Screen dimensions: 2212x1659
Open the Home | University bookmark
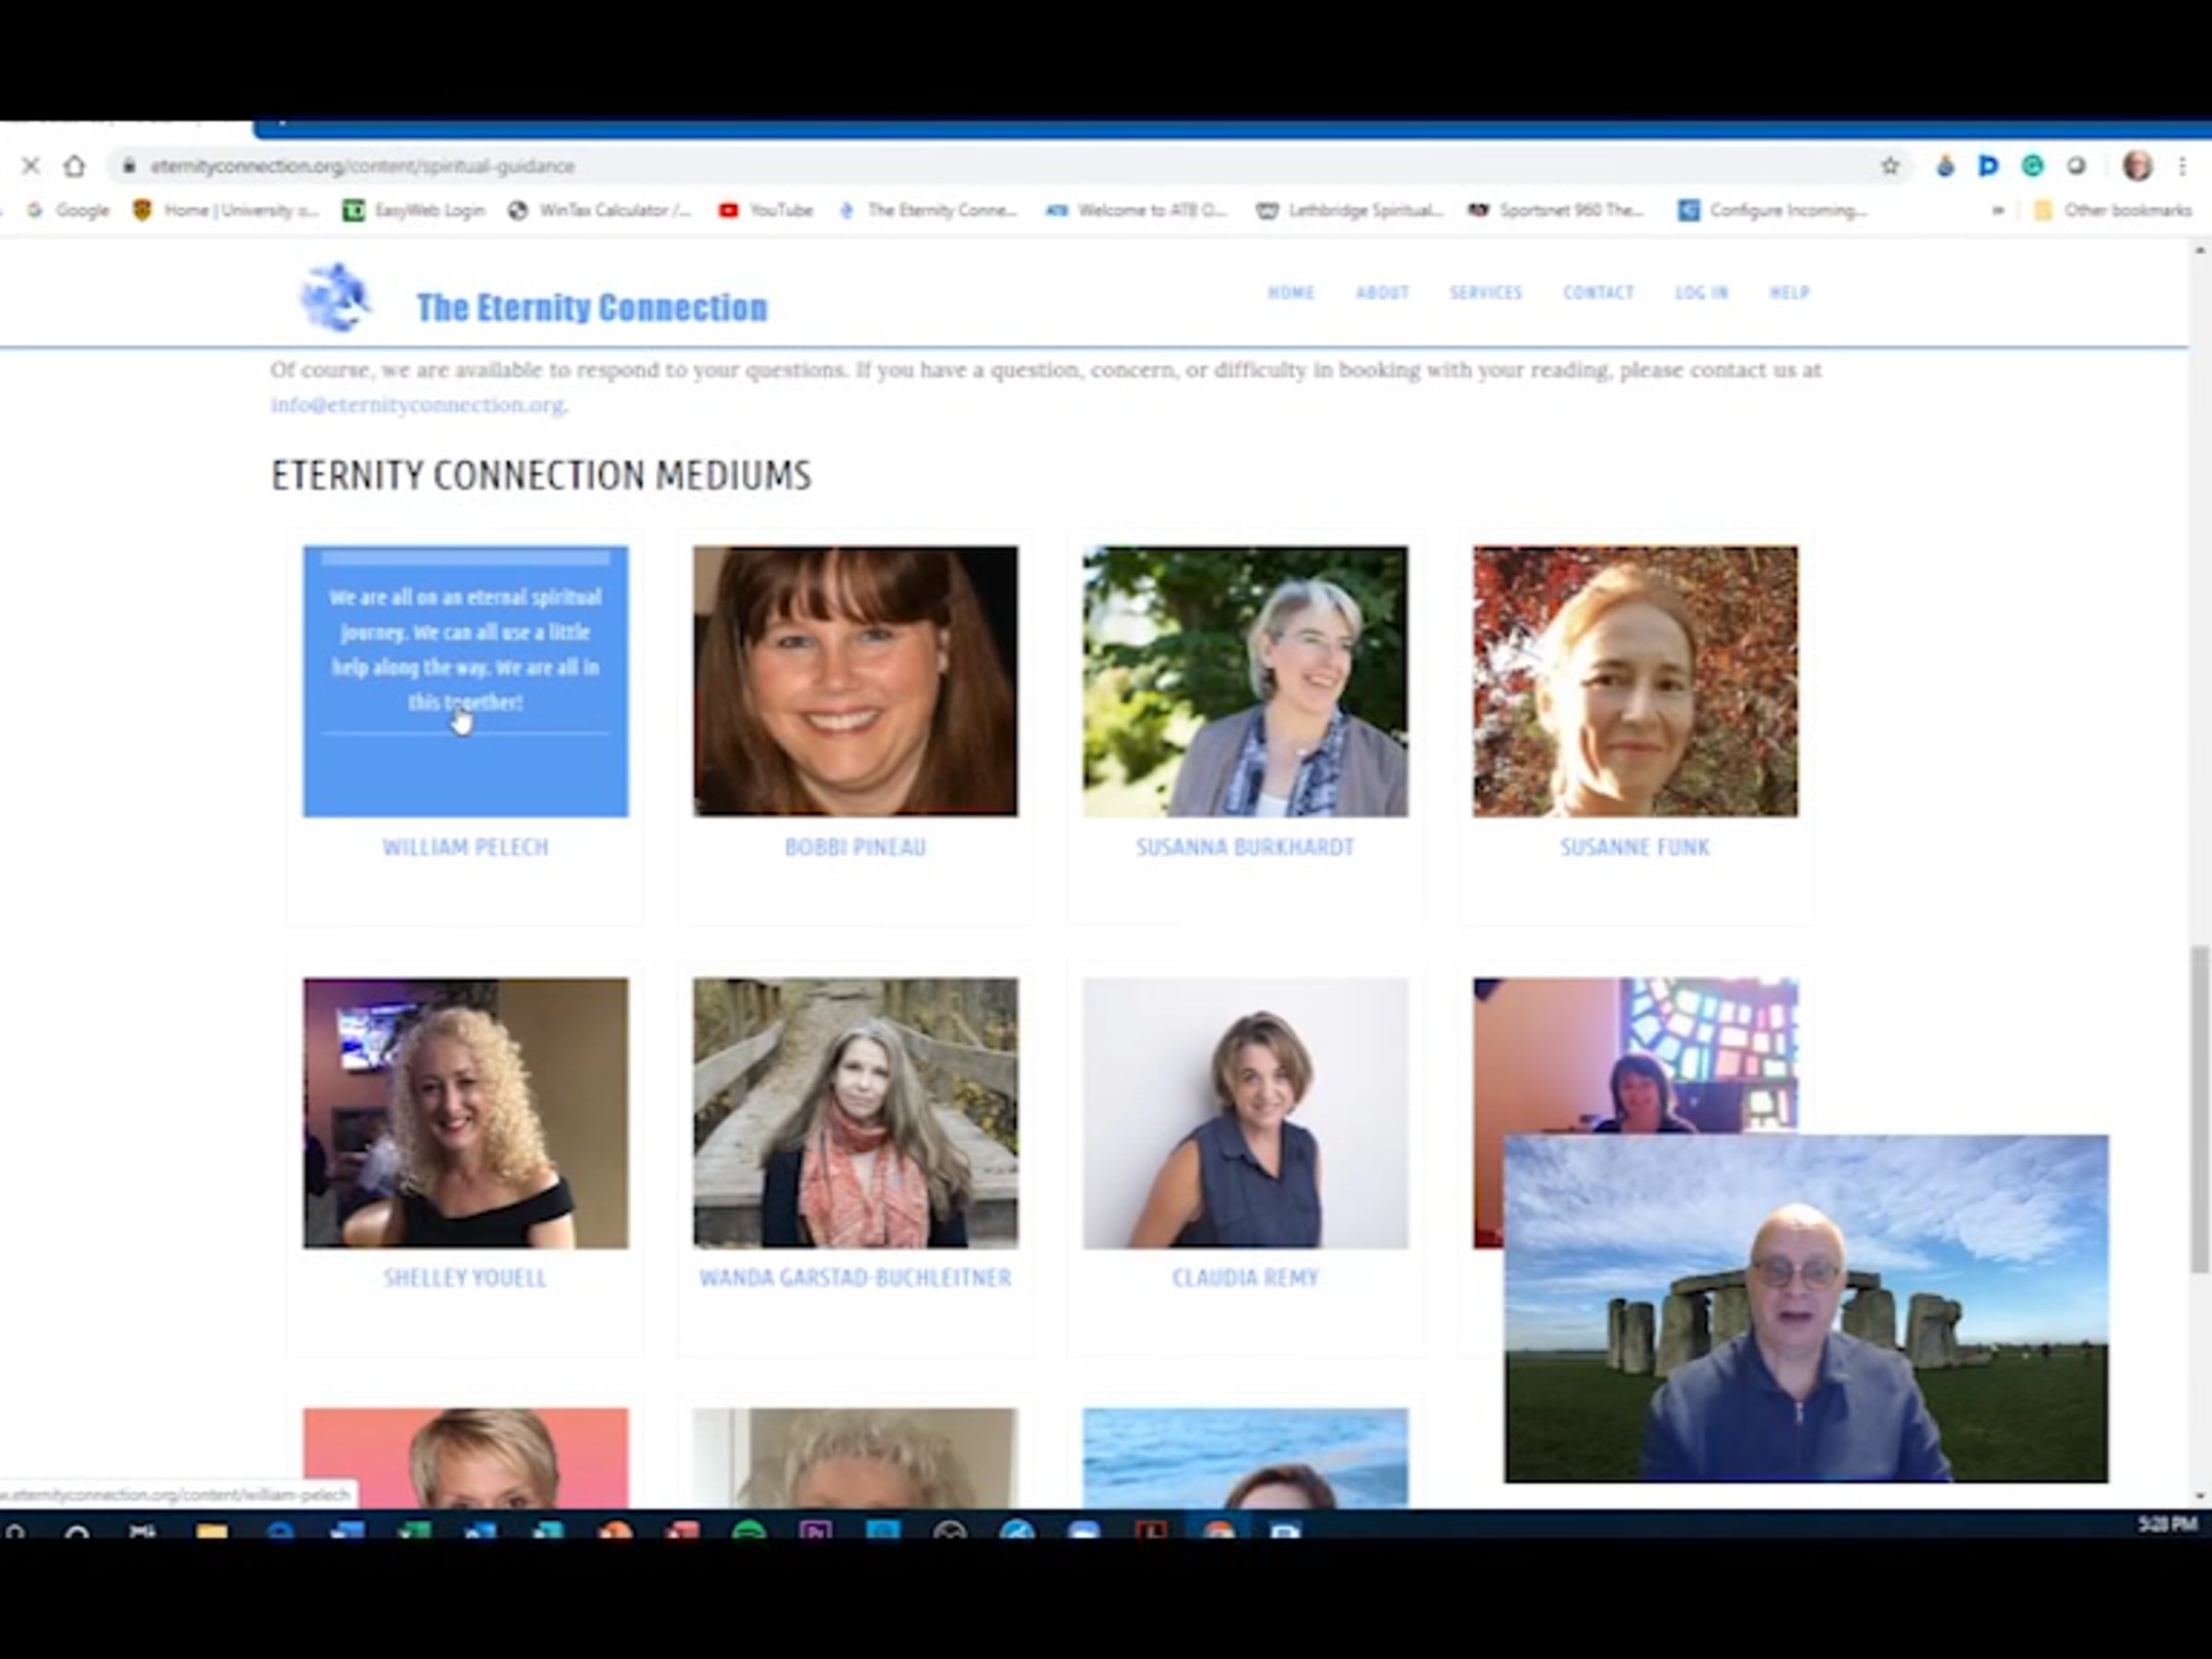[x=225, y=210]
